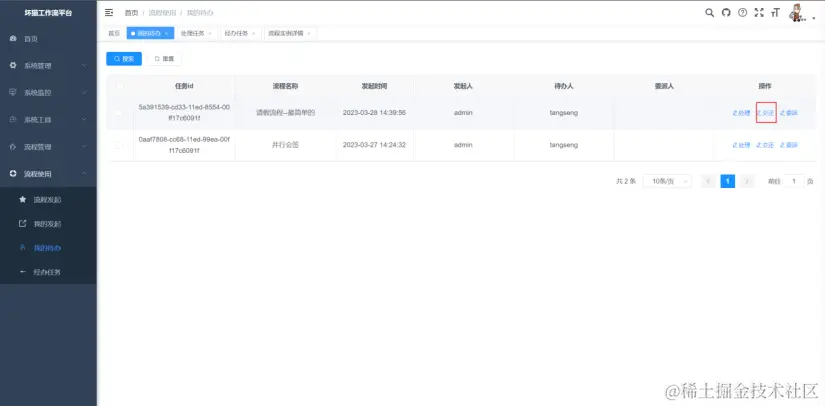
Task: Collapse the sidebar with the hamburger icon
Action: coord(109,13)
